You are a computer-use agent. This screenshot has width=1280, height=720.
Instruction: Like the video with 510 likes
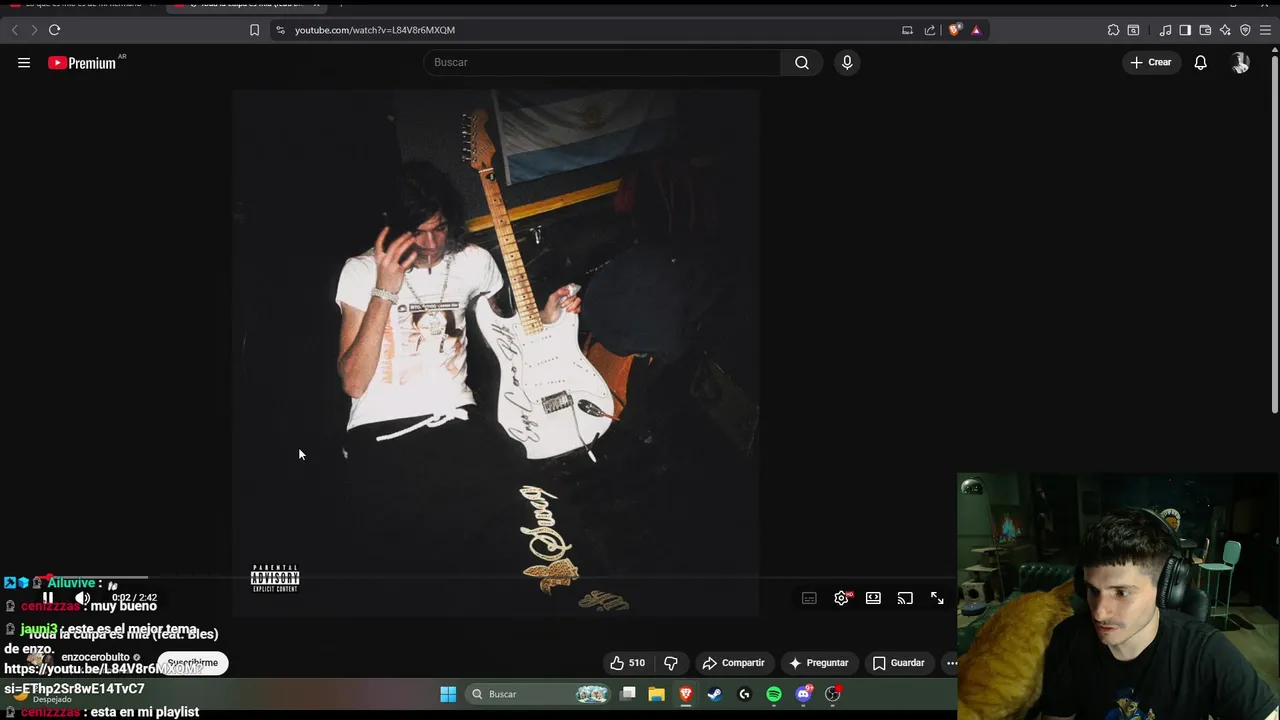[627, 663]
